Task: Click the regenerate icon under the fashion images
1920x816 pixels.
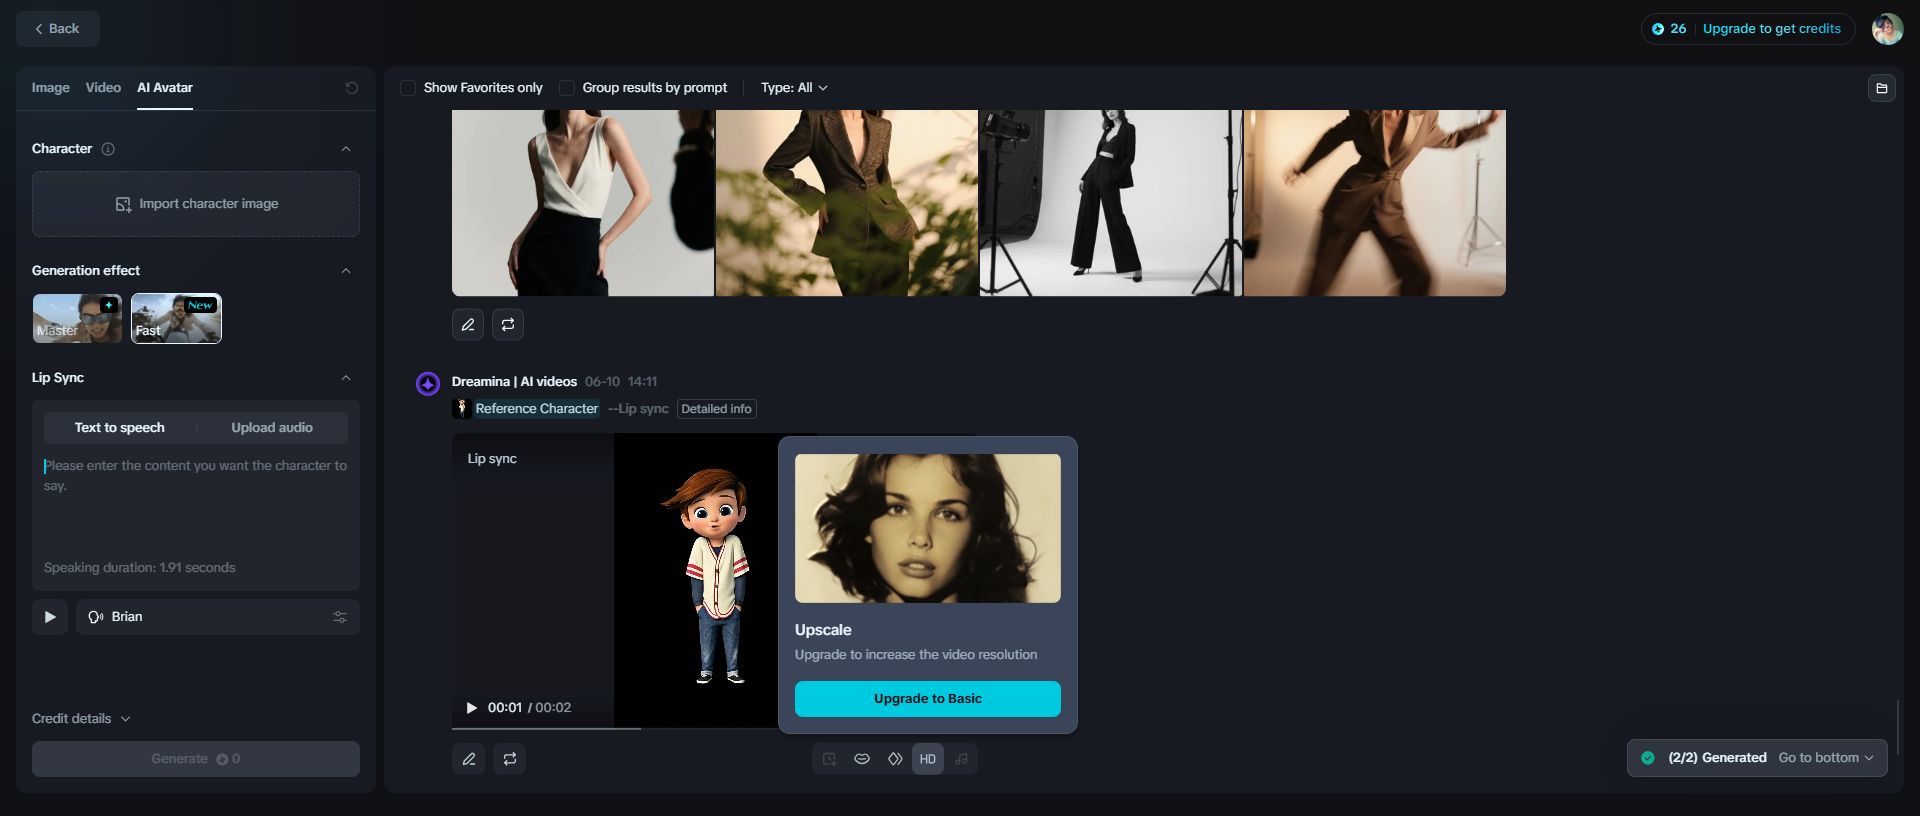Action: point(508,324)
